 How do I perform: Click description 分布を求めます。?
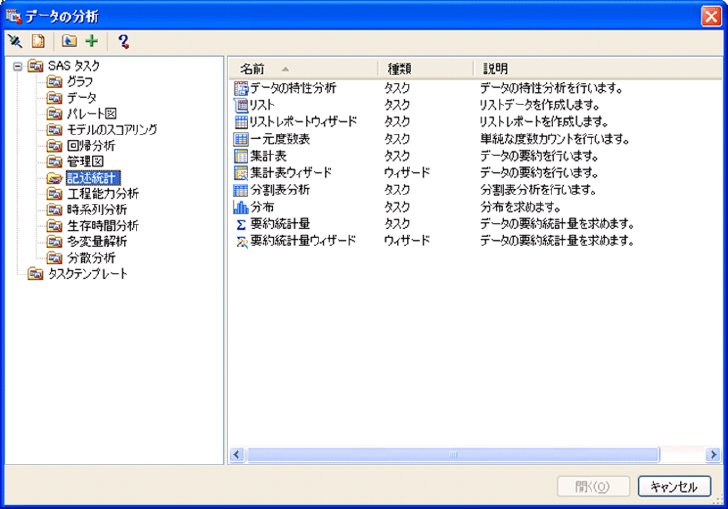coord(520,207)
